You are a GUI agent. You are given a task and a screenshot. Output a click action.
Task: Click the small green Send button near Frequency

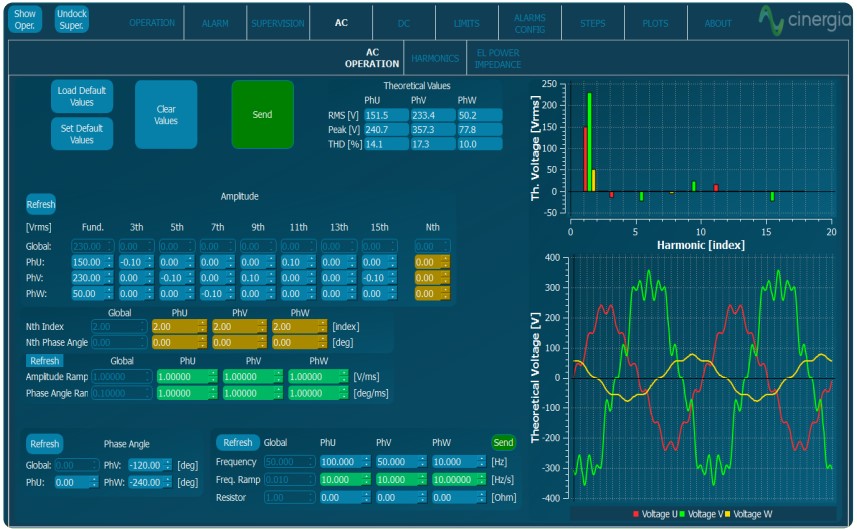point(503,442)
